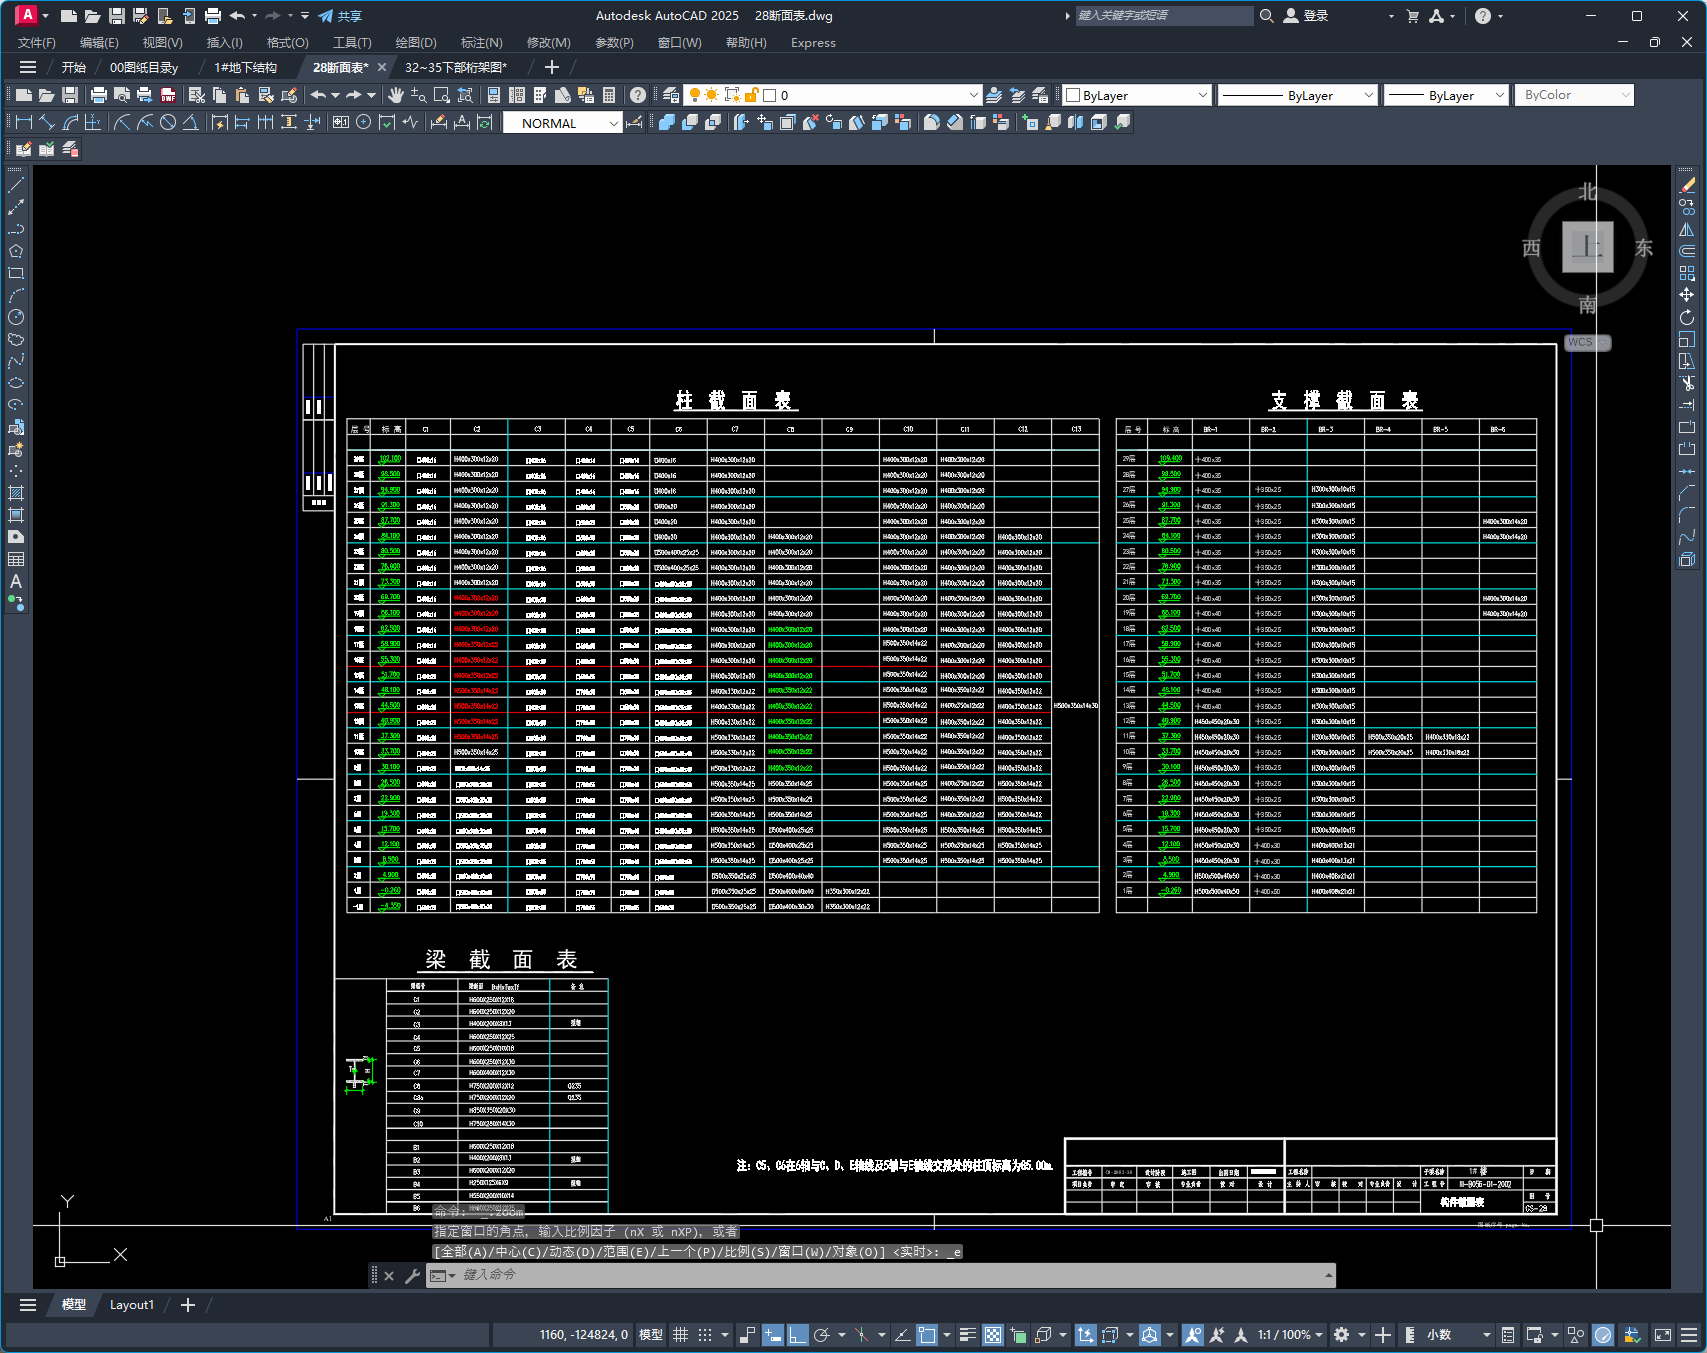Image resolution: width=1707 pixels, height=1353 pixels.
Task: Click the WCS label under the ViewCube
Action: click(1580, 342)
